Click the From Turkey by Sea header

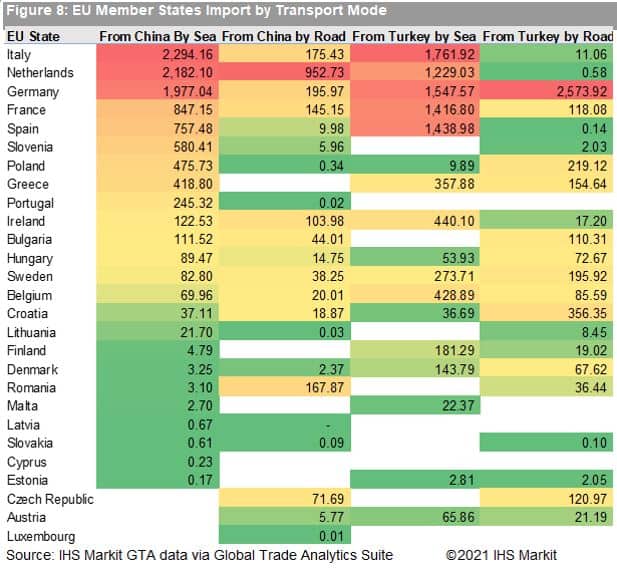coord(414,36)
